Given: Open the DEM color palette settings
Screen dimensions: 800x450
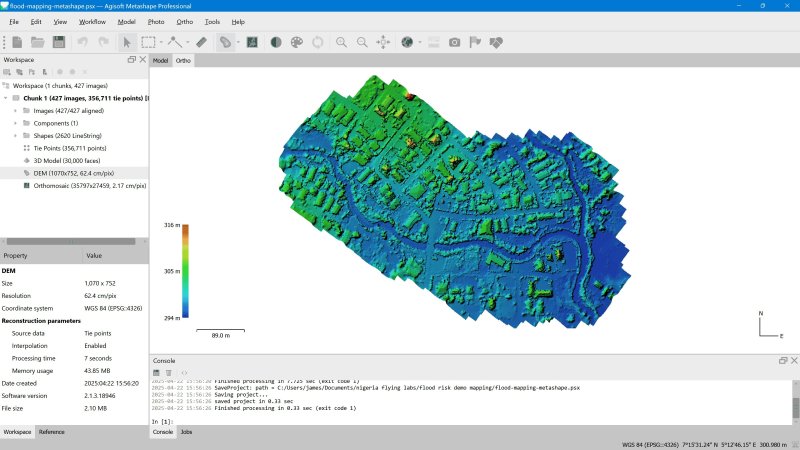Looking at the screenshot, I should coord(296,42).
